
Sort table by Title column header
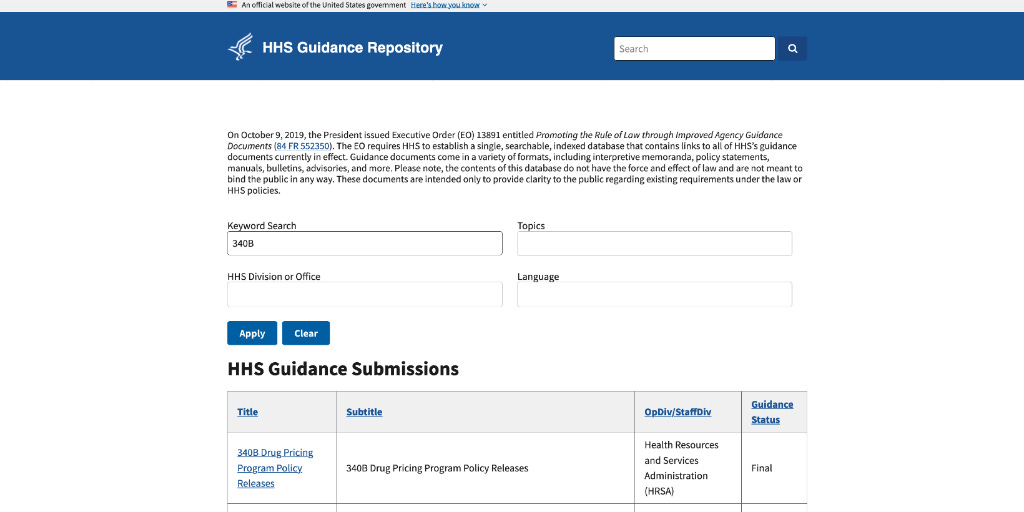(x=248, y=412)
